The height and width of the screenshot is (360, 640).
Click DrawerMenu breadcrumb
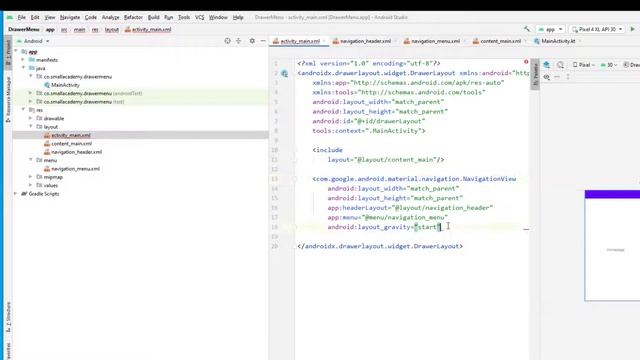(24, 29)
